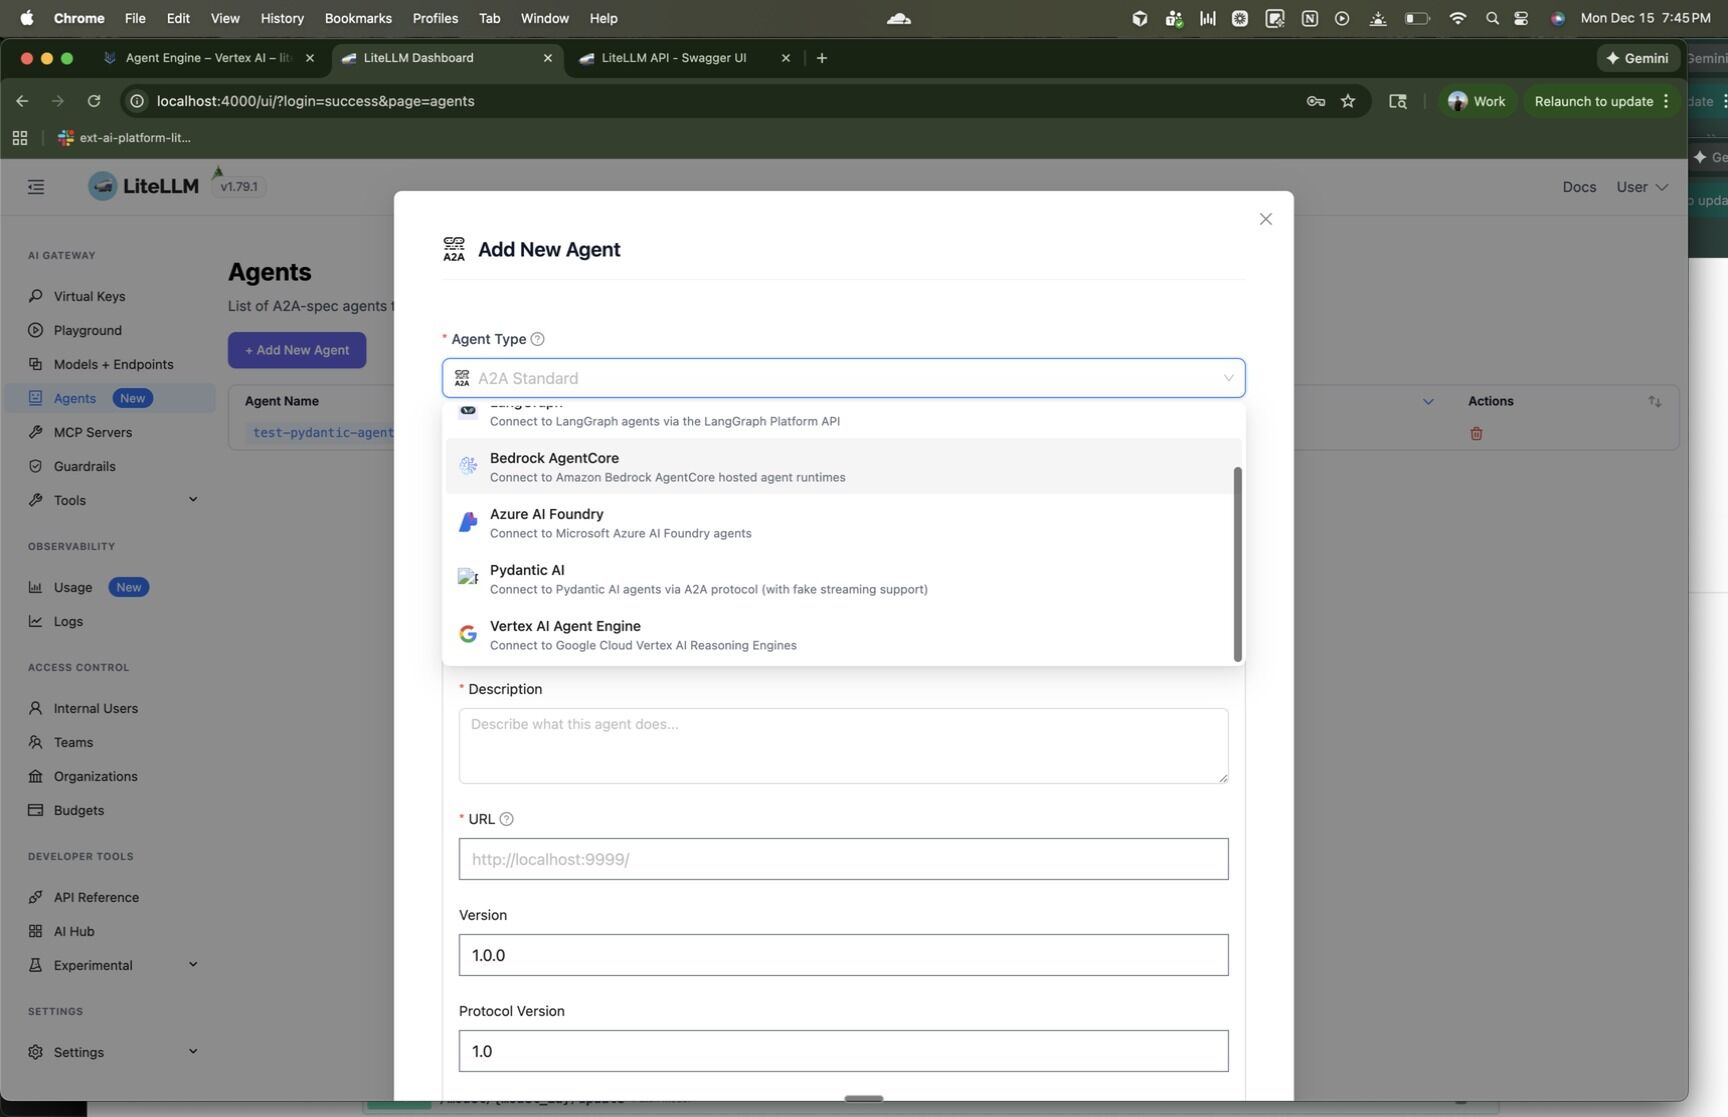Image resolution: width=1728 pixels, height=1117 pixels.
Task: Delete test-pydantic-agent with trash icon
Action: coord(1476,433)
